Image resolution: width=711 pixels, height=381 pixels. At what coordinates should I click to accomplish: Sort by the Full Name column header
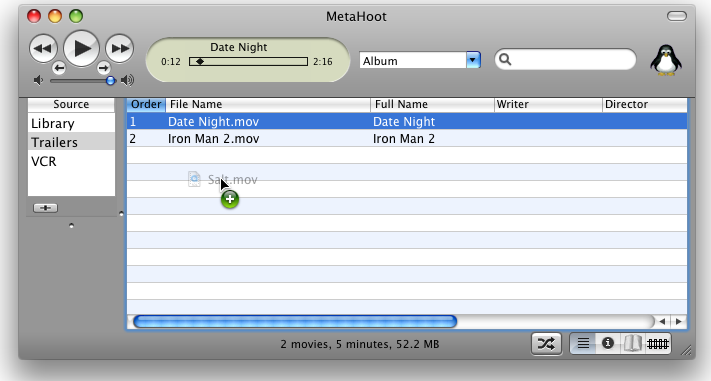(x=432, y=104)
